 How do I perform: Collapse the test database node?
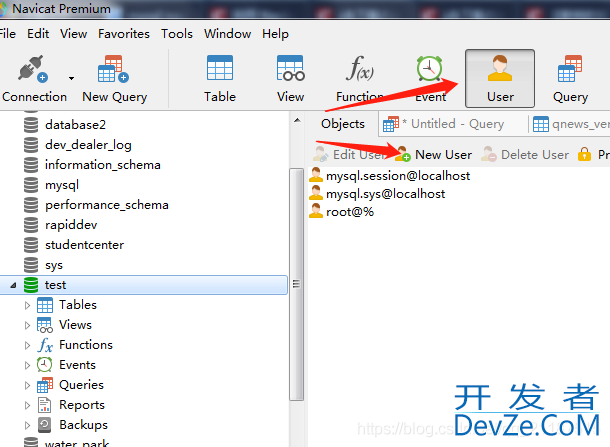pyautogui.click(x=13, y=285)
